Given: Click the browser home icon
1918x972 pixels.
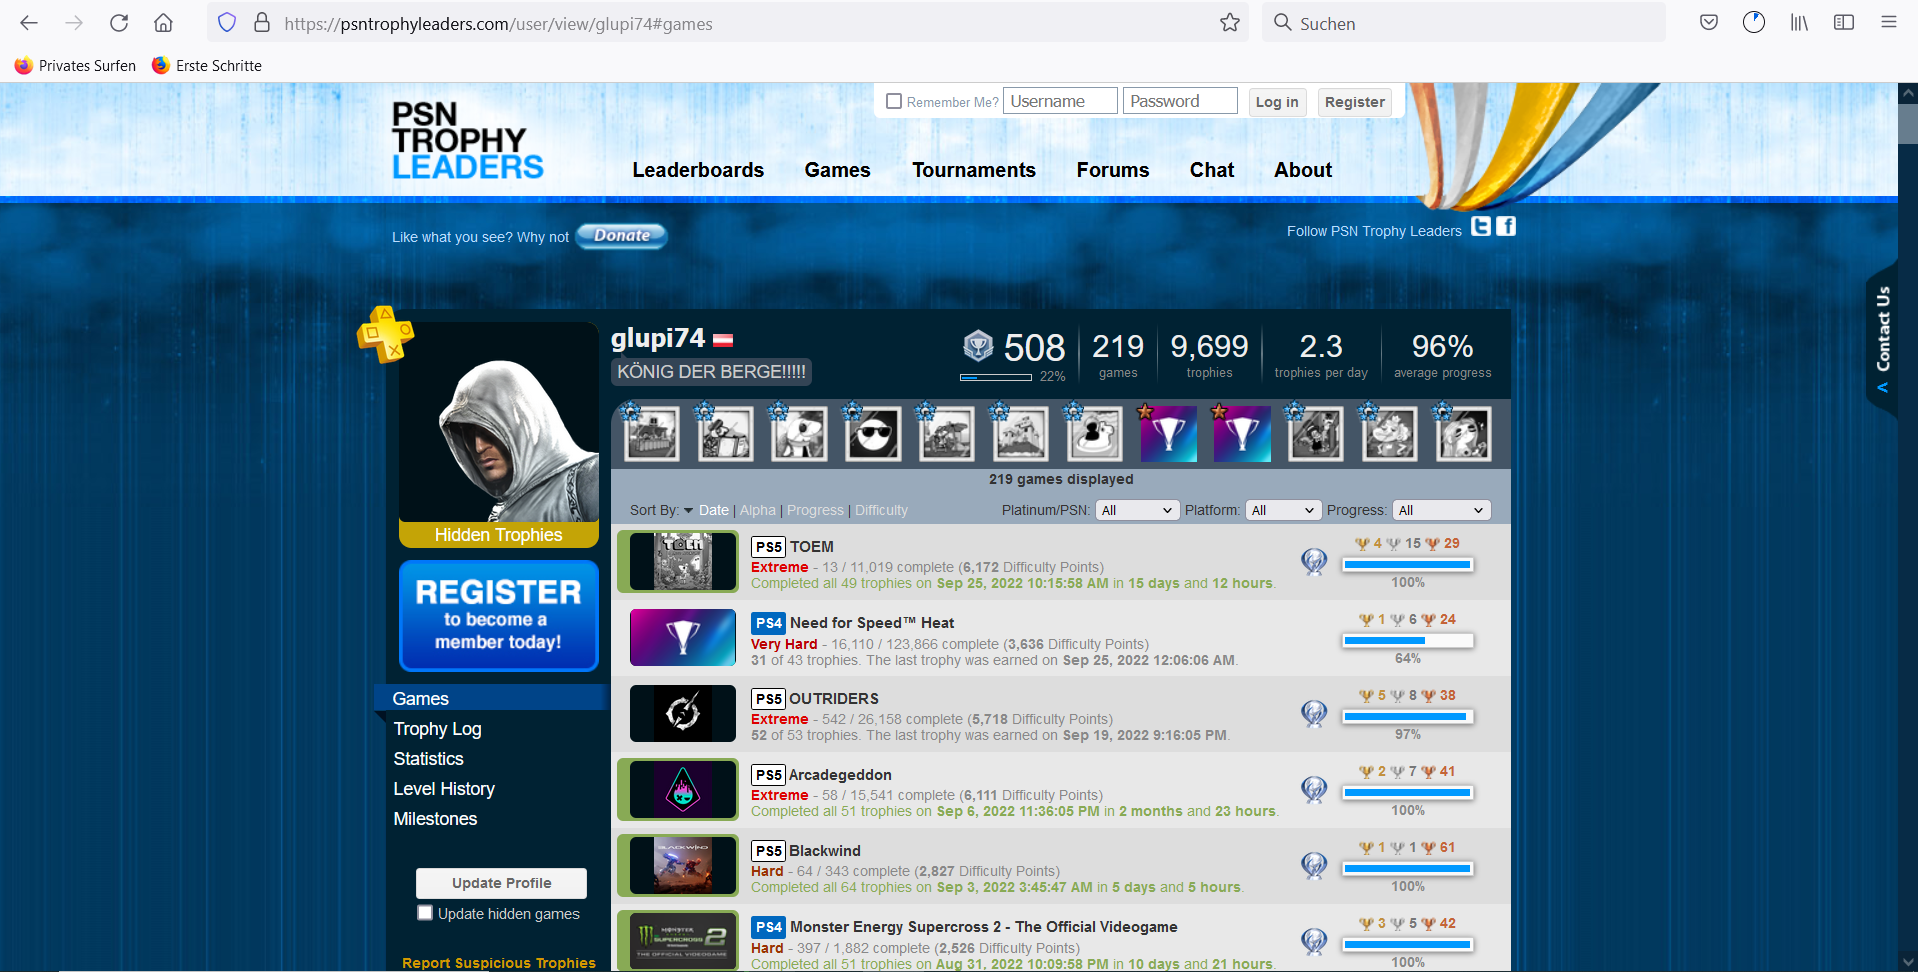Looking at the screenshot, I should point(163,23).
